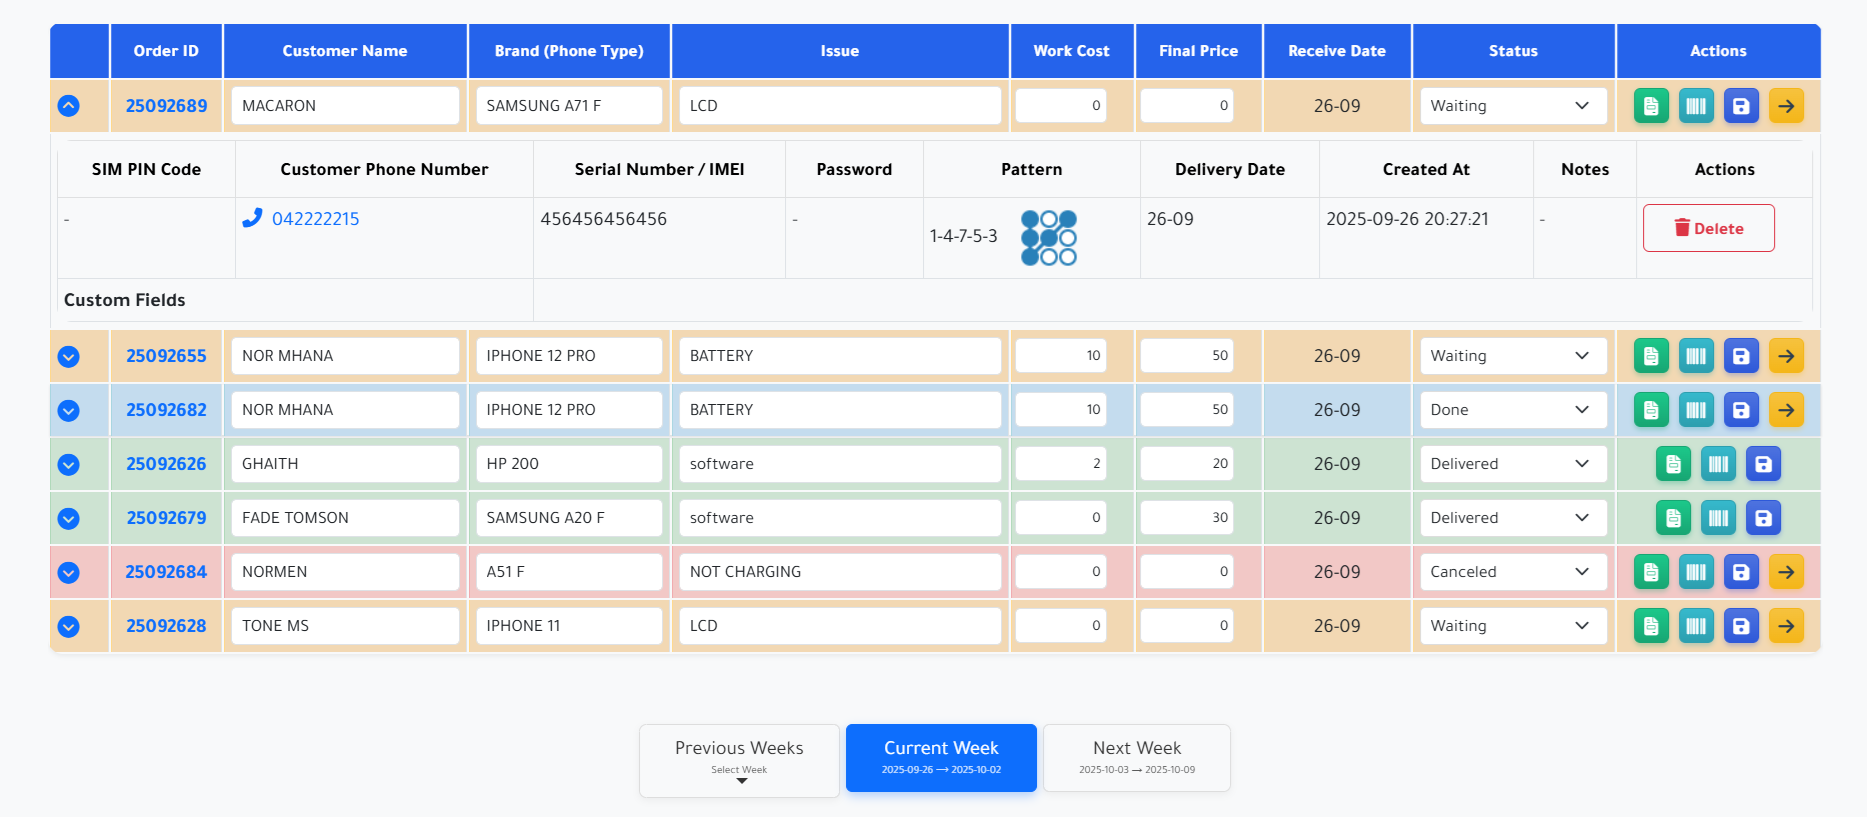Open Canceled status dropdown for NORMEN

(x=1512, y=572)
